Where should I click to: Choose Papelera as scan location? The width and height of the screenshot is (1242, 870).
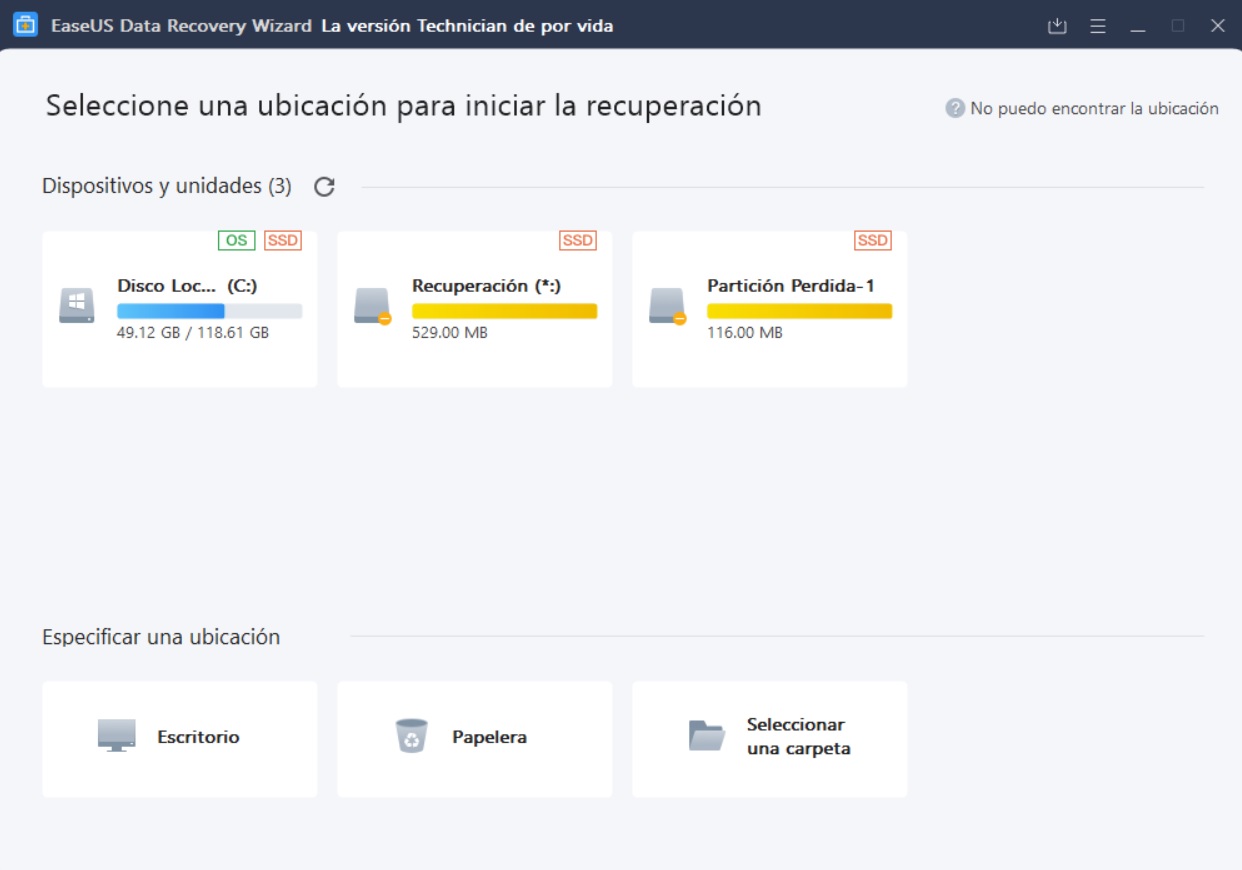[x=475, y=739]
